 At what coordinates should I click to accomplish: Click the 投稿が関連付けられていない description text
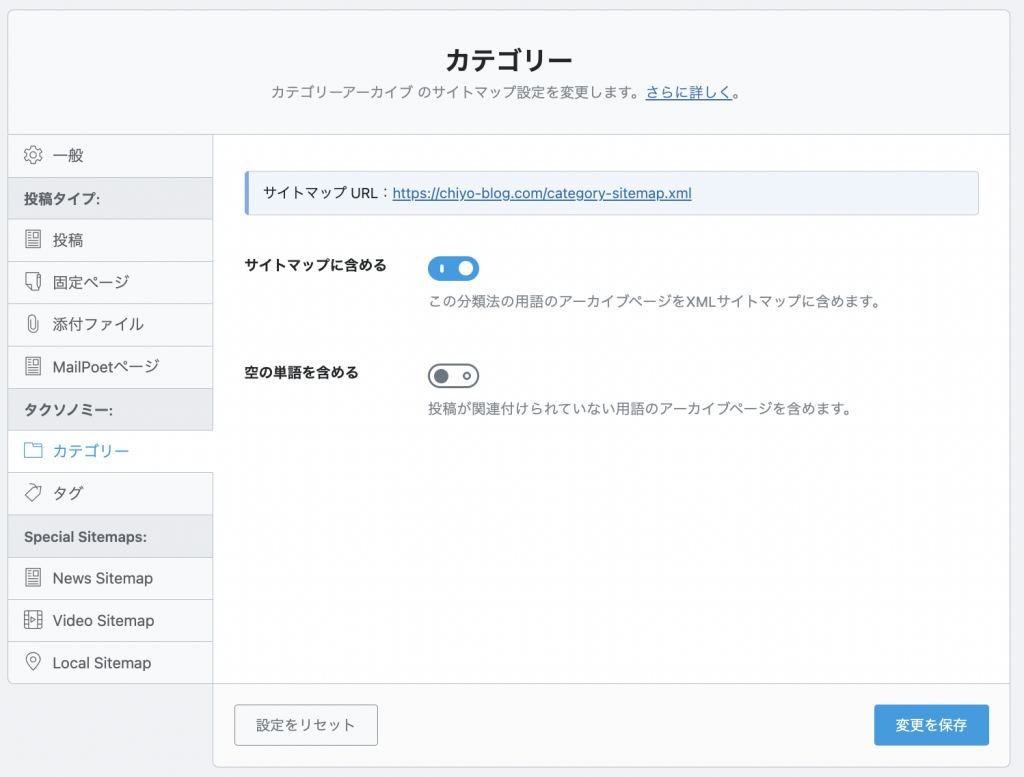coord(639,409)
